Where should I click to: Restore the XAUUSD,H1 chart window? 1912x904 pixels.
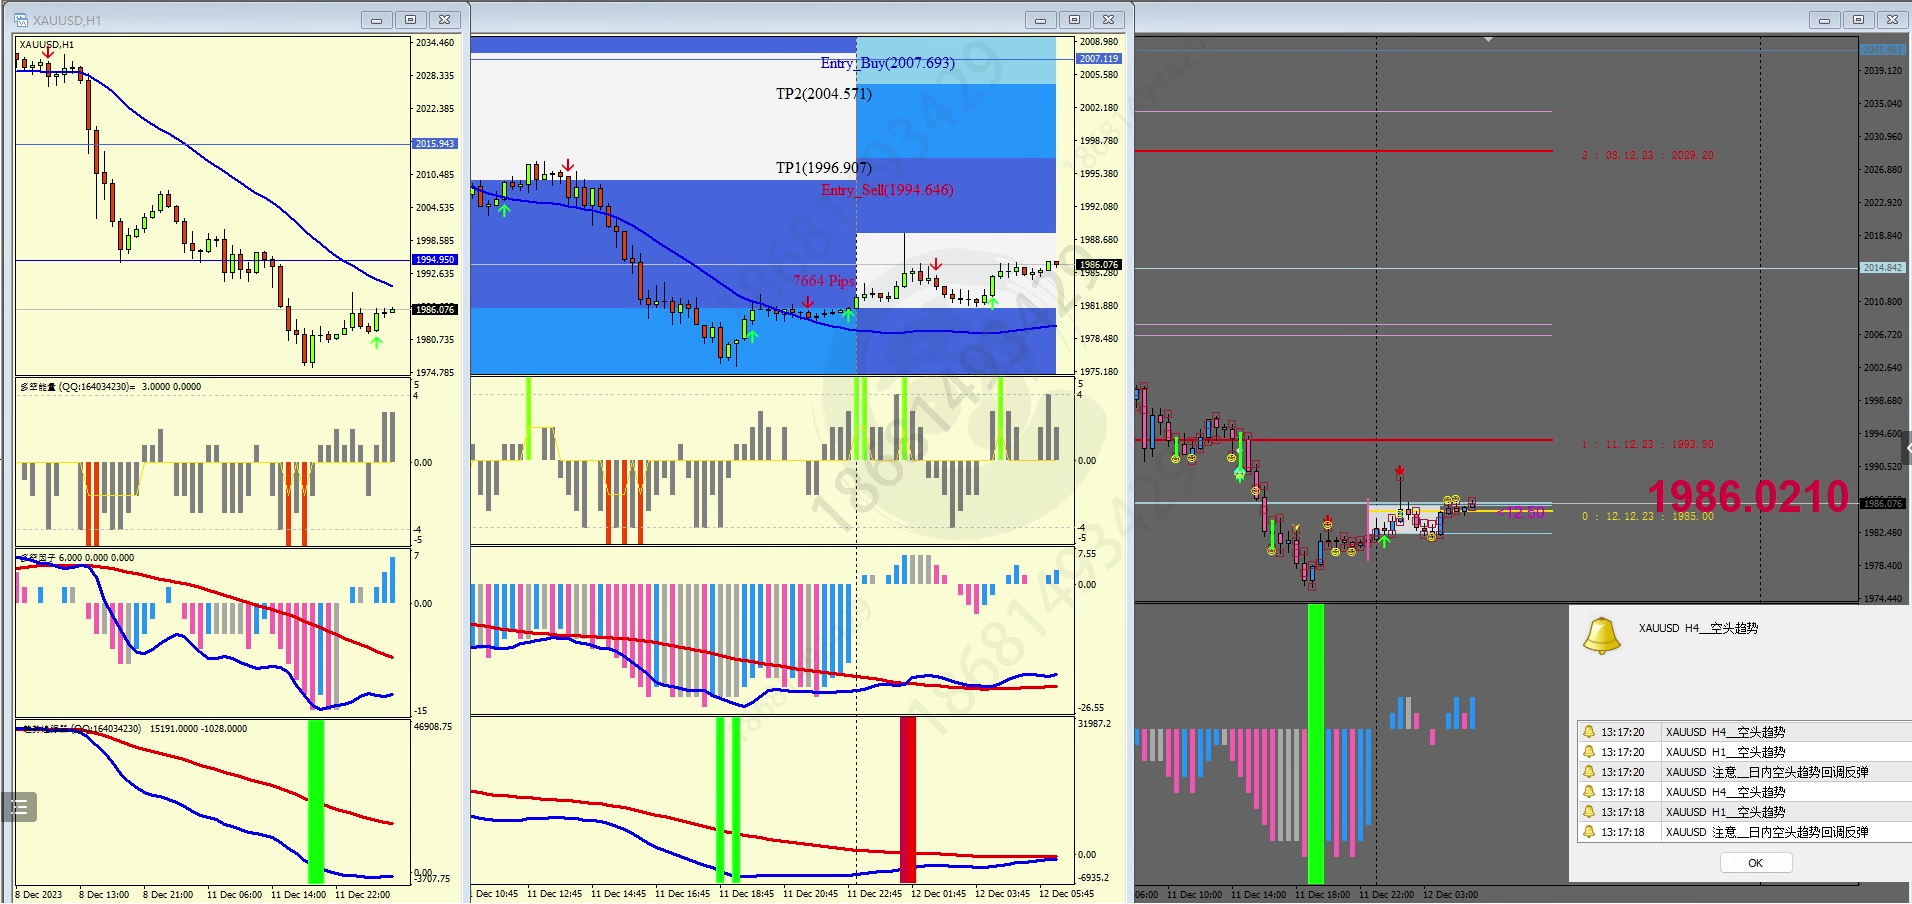(410, 20)
